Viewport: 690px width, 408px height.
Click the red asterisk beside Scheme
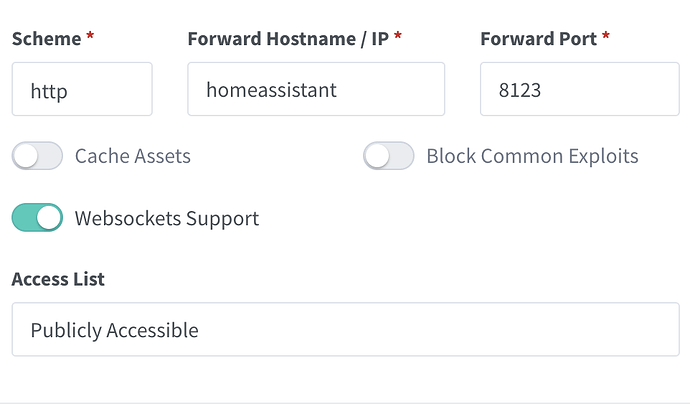coord(90,38)
